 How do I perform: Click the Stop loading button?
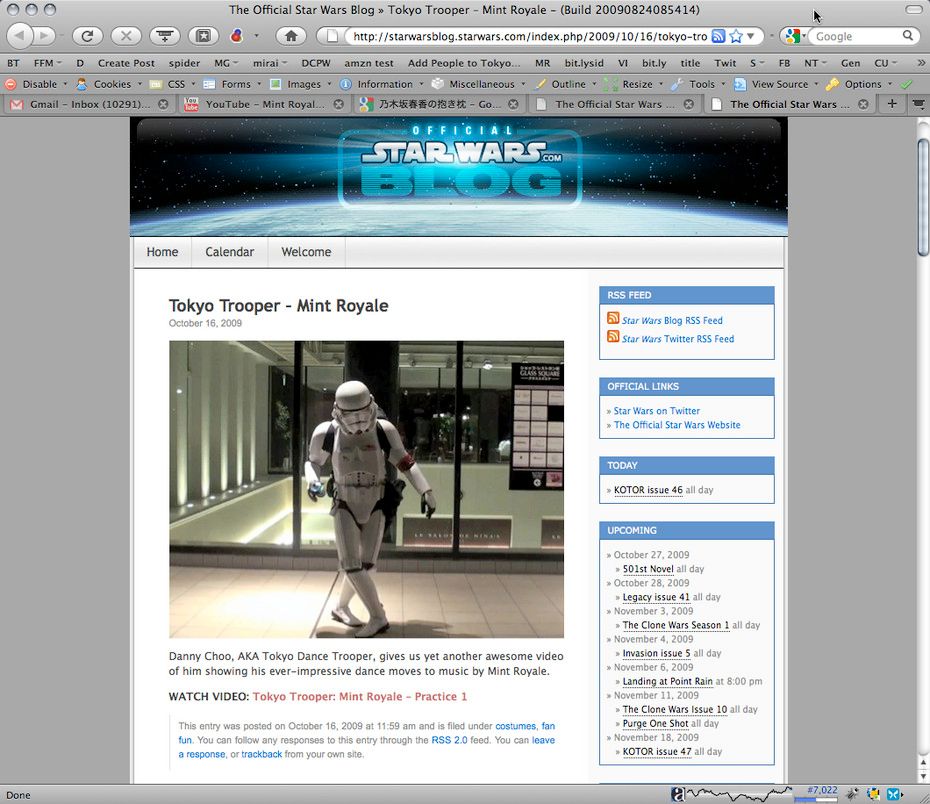coord(125,36)
